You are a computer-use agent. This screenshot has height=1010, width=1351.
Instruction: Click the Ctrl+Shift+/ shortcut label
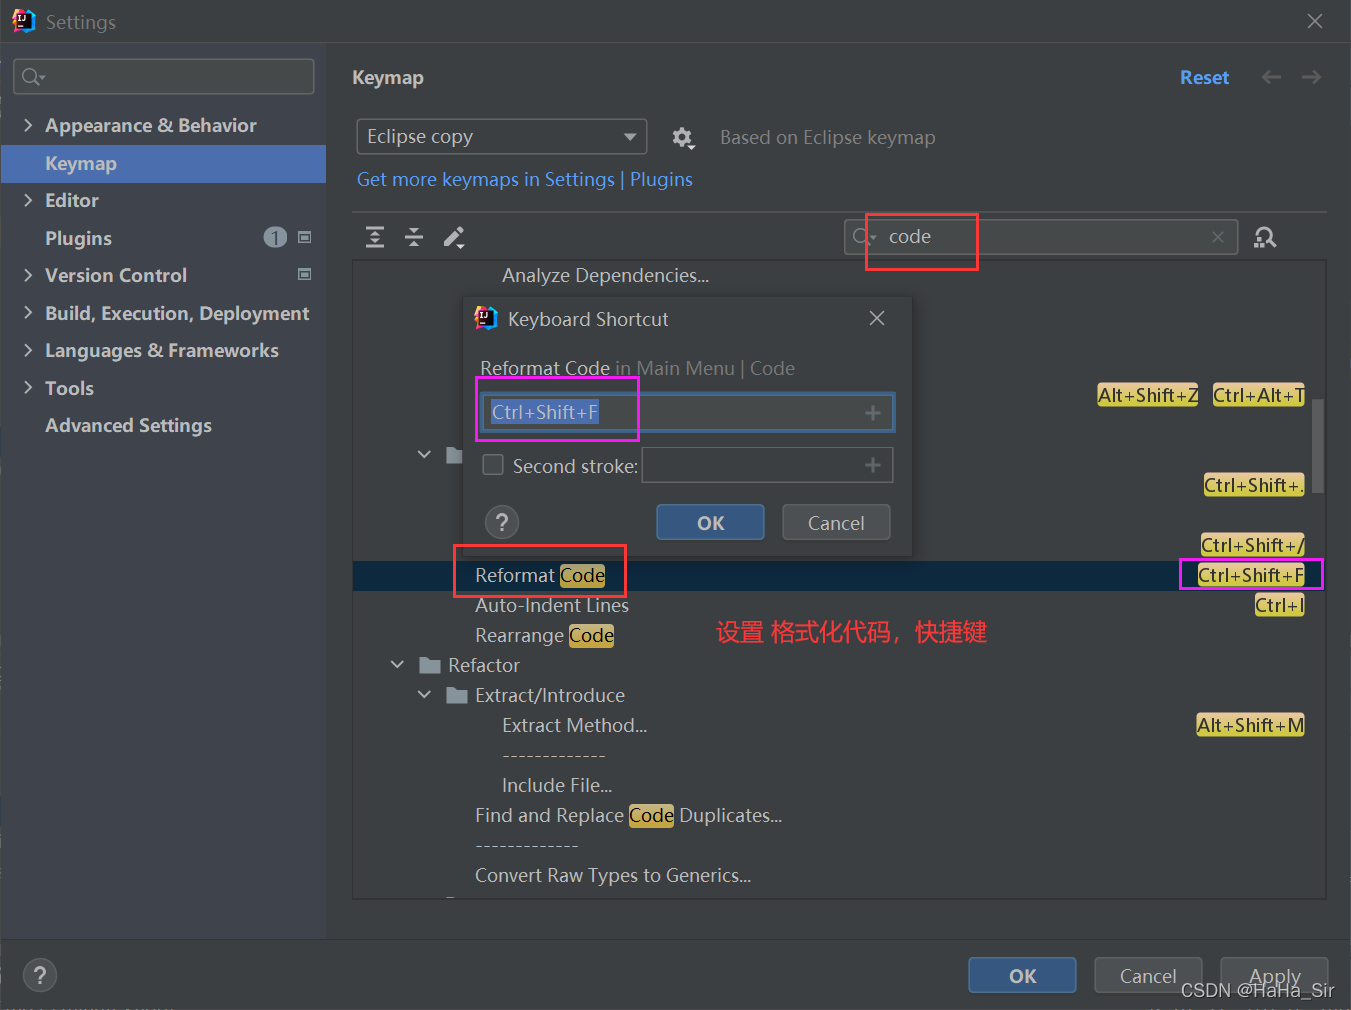point(1252,545)
